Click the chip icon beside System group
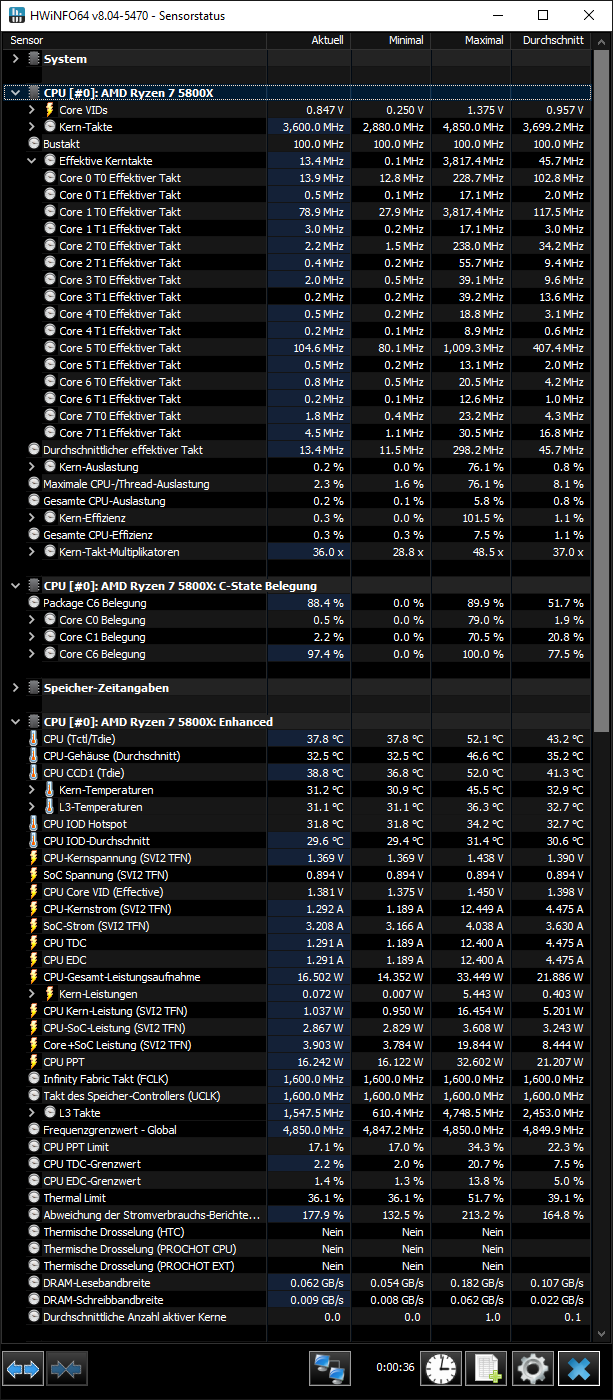This screenshot has width=613, height=1400. [34, 59]
